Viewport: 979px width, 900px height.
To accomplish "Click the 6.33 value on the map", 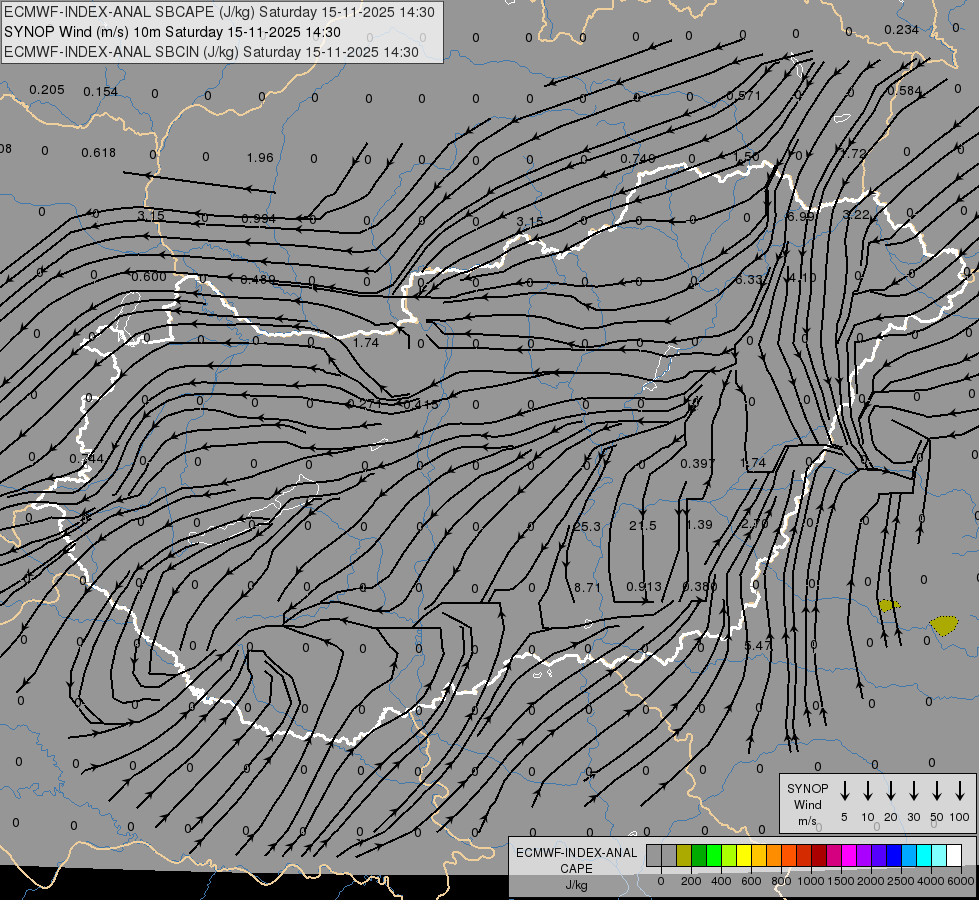I will point(749,279).
